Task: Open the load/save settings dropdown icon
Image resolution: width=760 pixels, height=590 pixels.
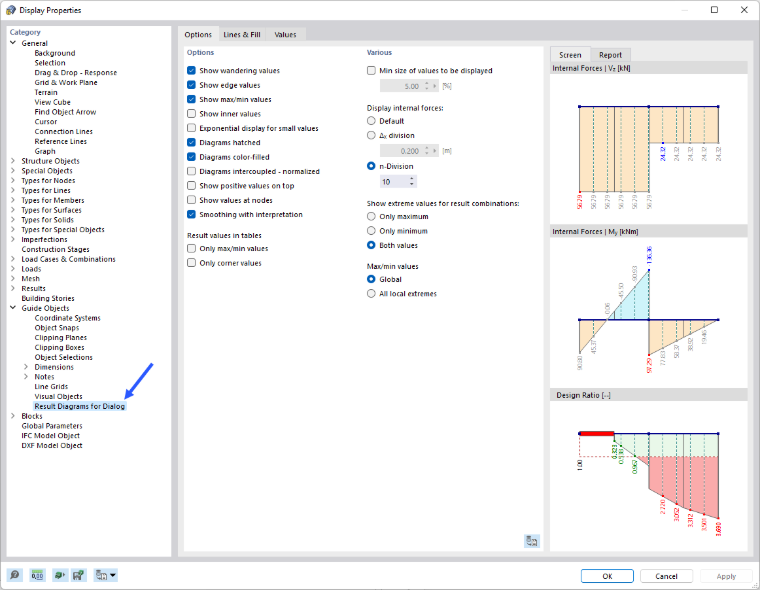Action: (x=105, y=575)
